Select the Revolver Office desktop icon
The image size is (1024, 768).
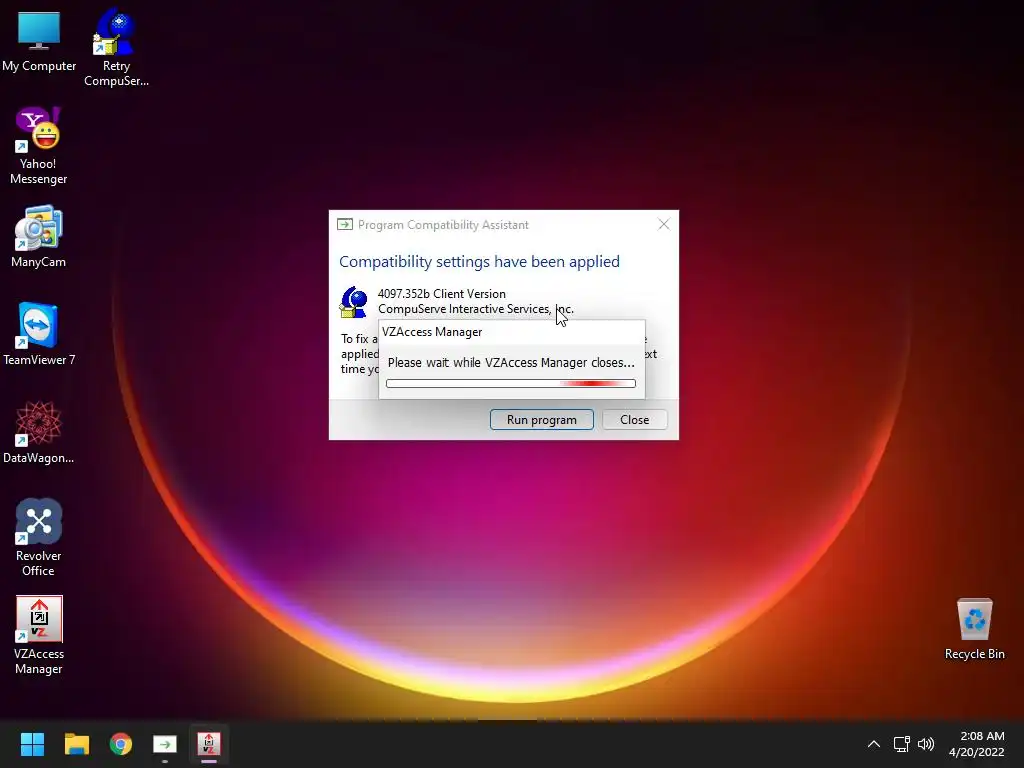39,537
